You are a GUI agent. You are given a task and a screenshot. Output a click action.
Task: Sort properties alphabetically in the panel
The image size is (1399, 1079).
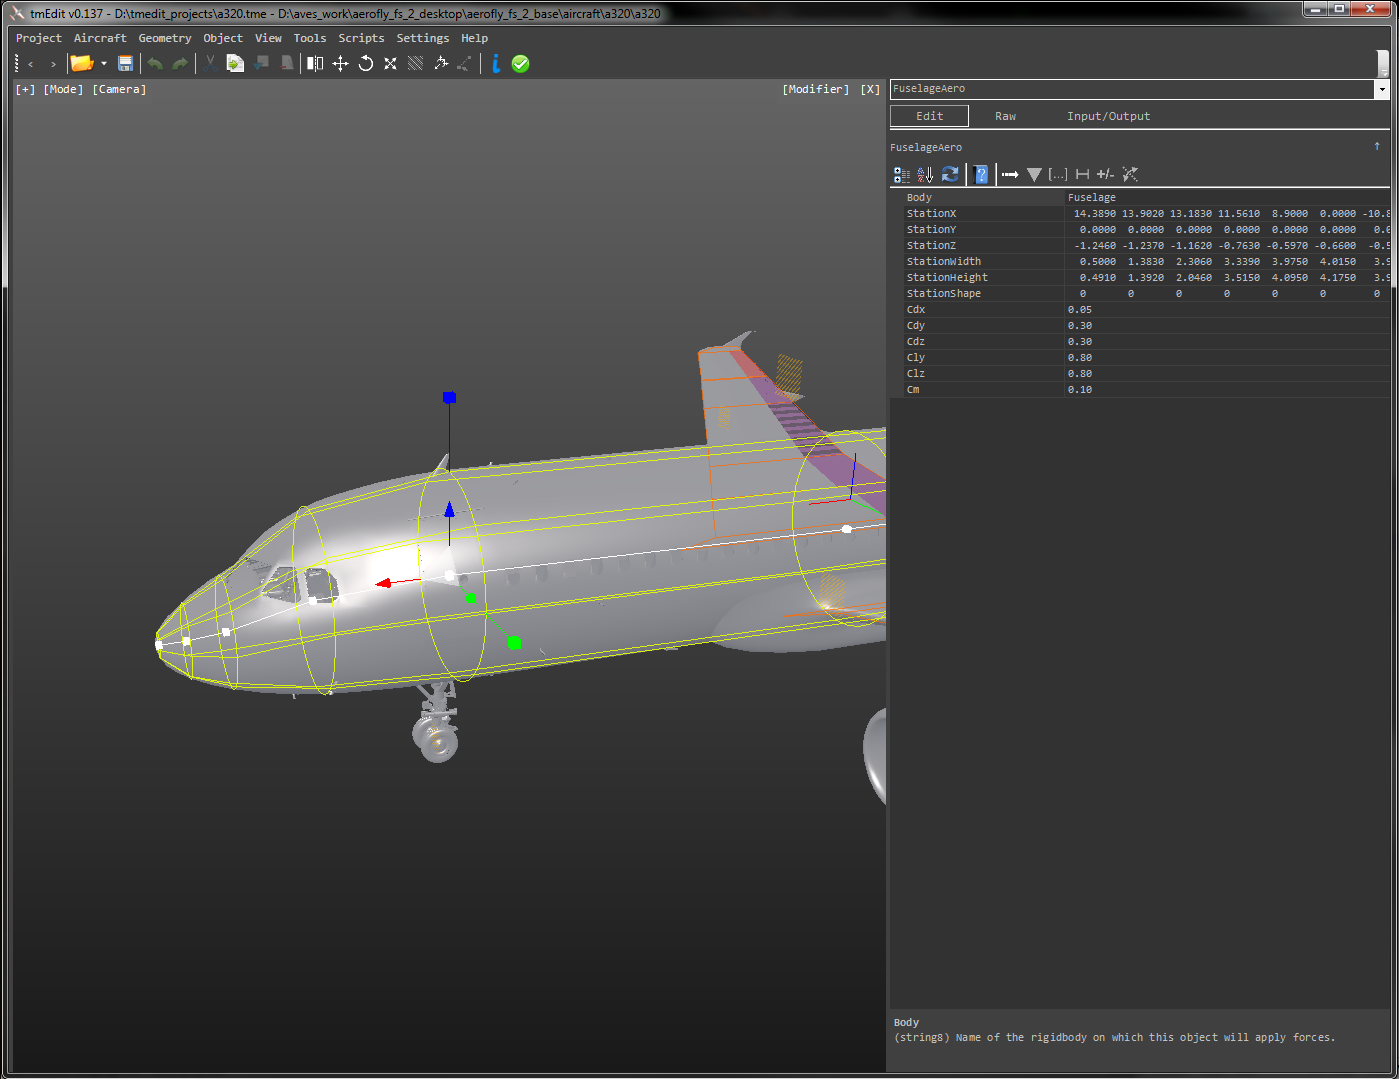pyautogui.click(x=925, y=174)
